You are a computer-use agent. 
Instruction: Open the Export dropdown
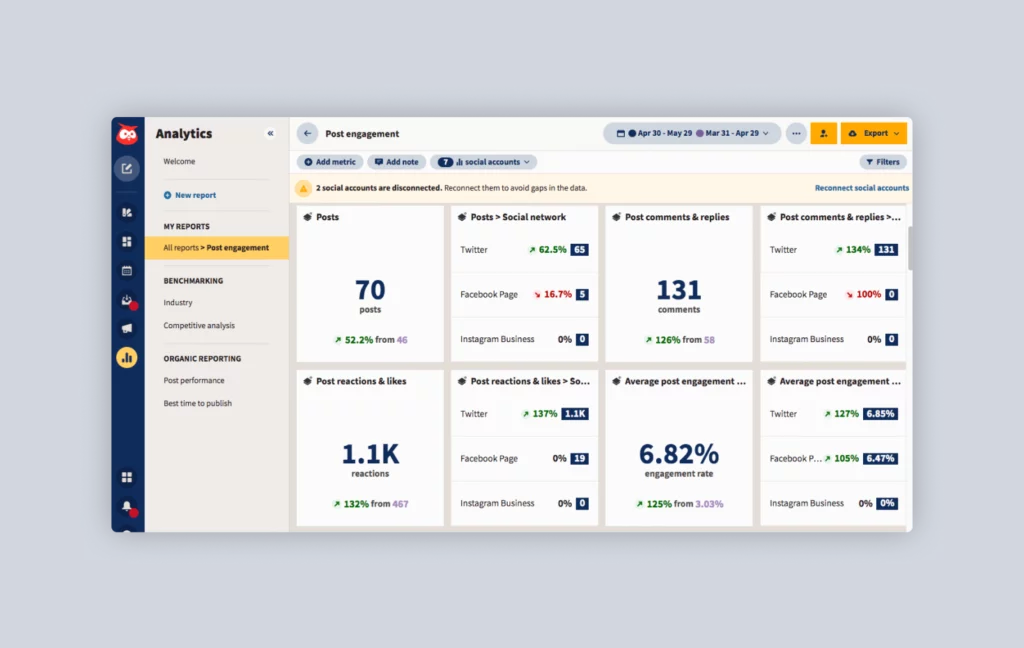[x=874, y=133]
